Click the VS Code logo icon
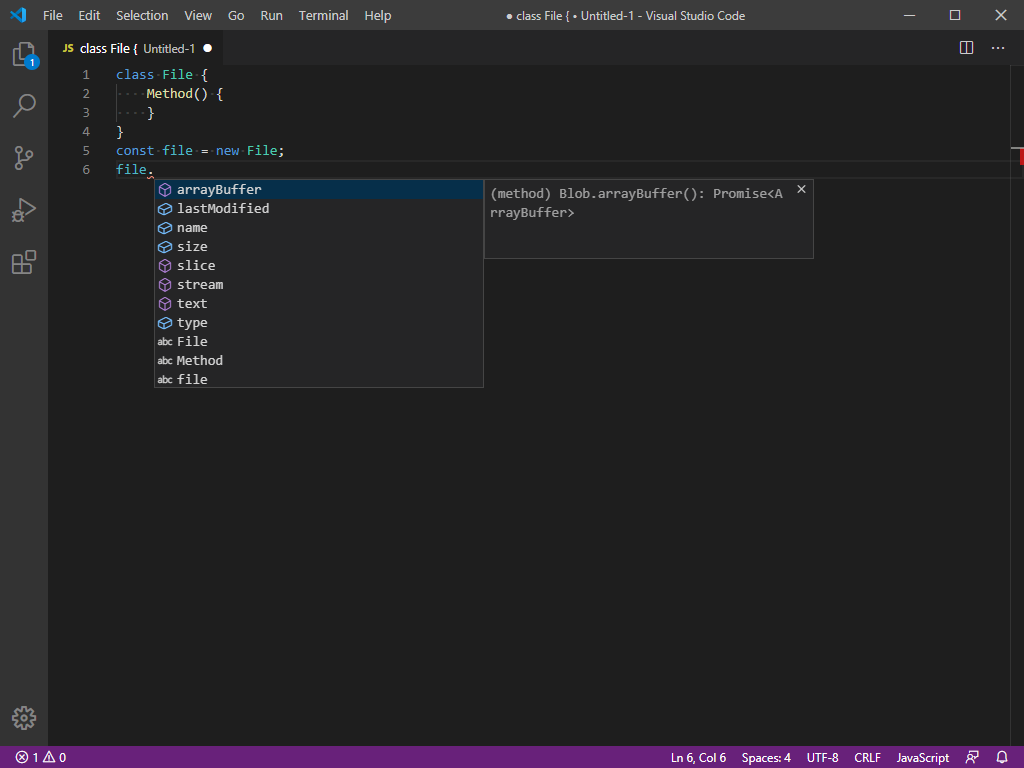The image size is (1024, 768). (x=18, y=15)
